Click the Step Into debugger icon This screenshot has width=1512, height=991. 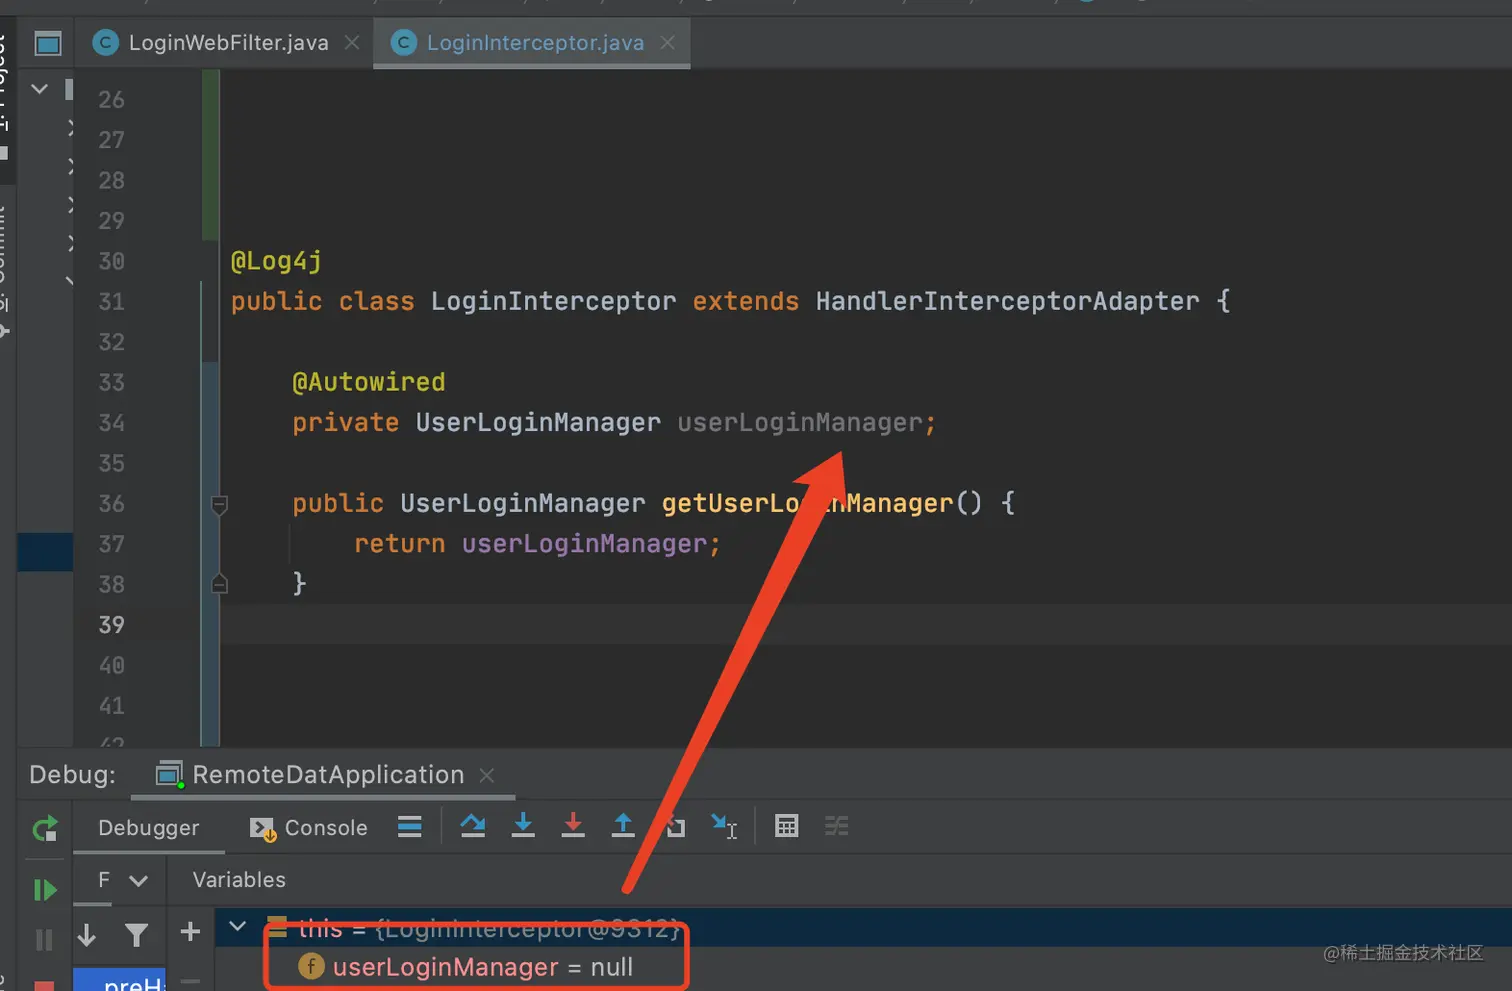pos(523,825)
